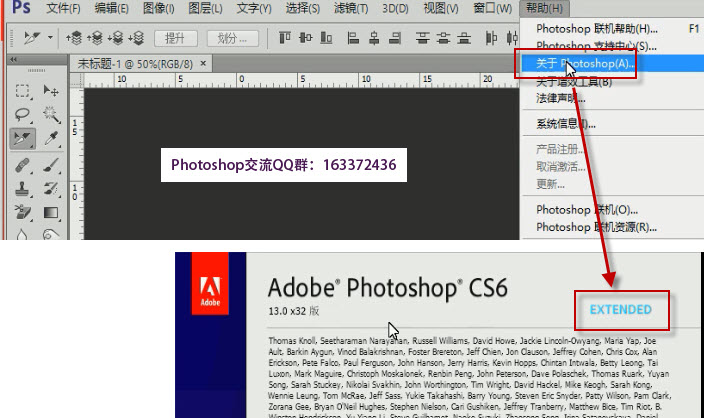Click Adobe logo in about dialog
Screen dimensions: 704x418
(210, 283)
